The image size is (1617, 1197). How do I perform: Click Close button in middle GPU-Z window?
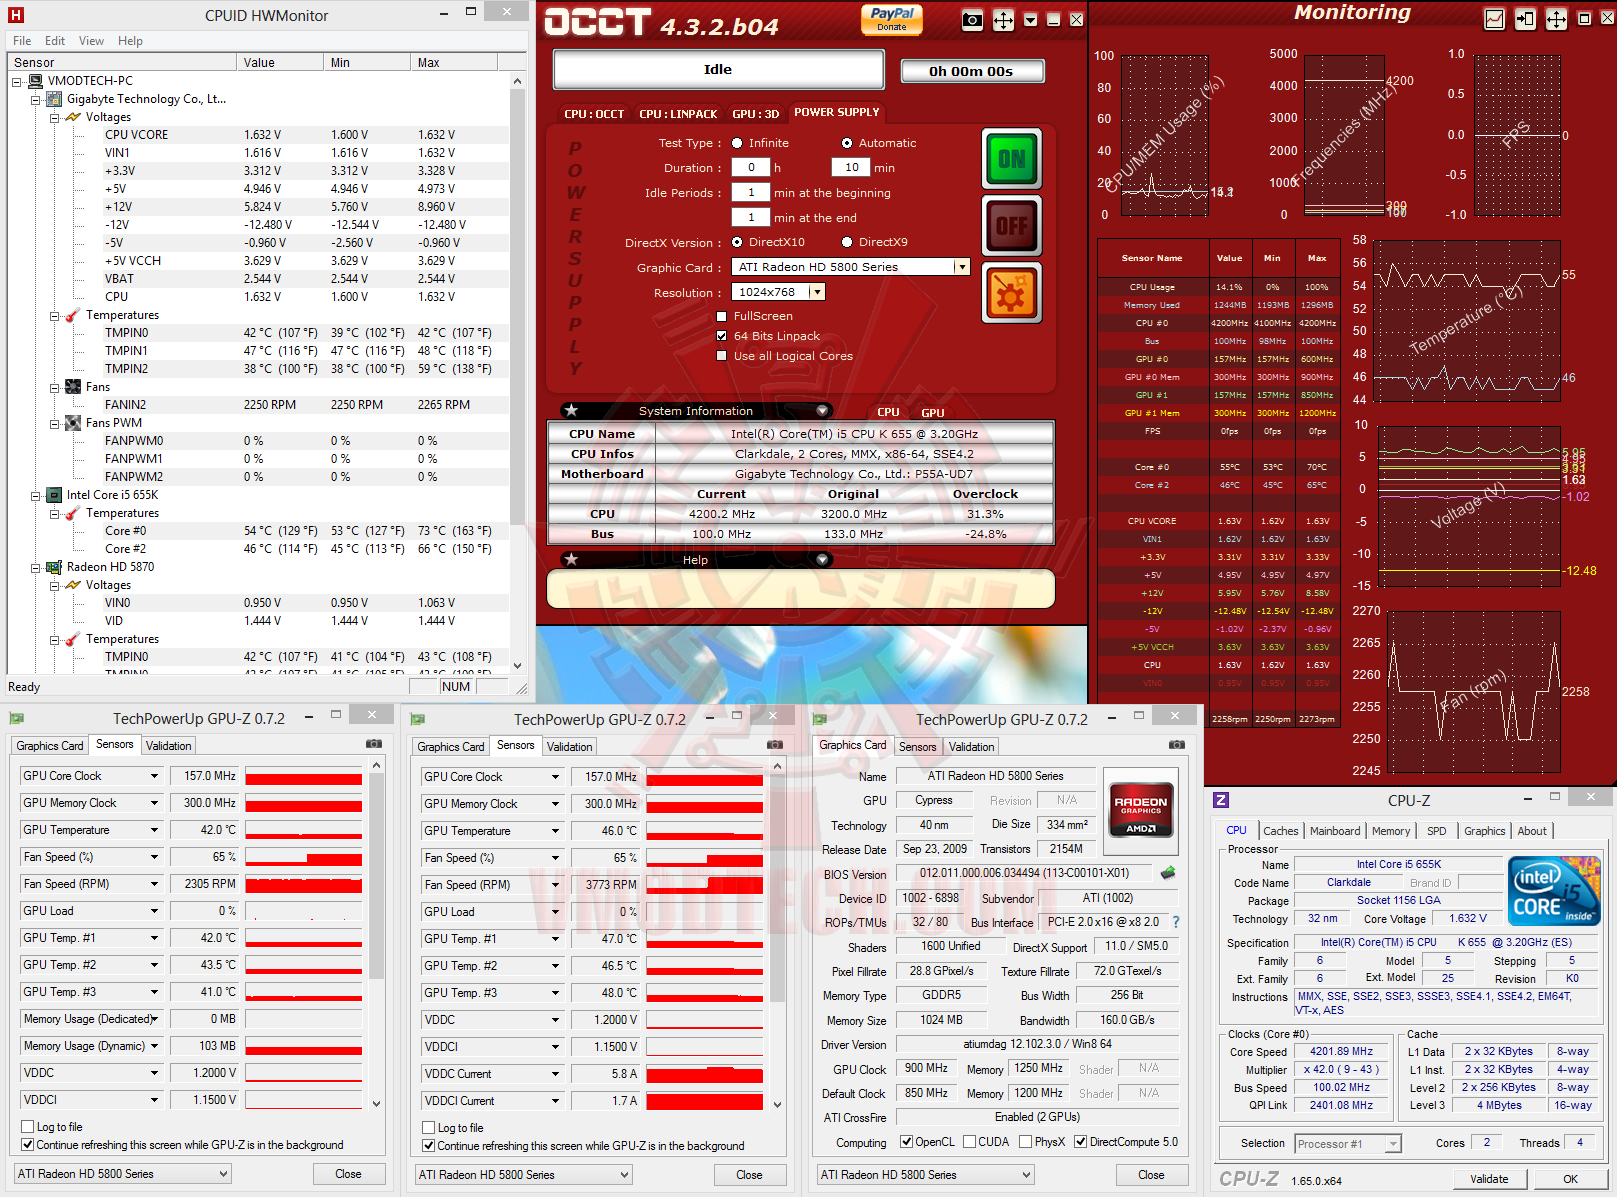point(750,1175)
